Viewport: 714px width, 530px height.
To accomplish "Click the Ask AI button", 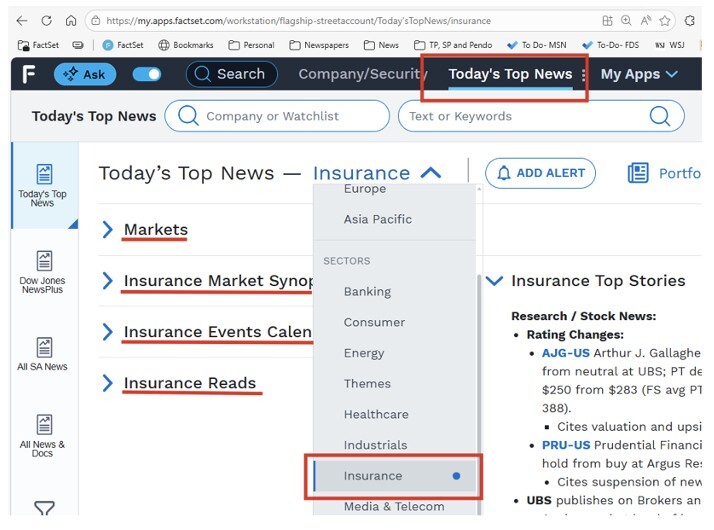I will point(85,74).
